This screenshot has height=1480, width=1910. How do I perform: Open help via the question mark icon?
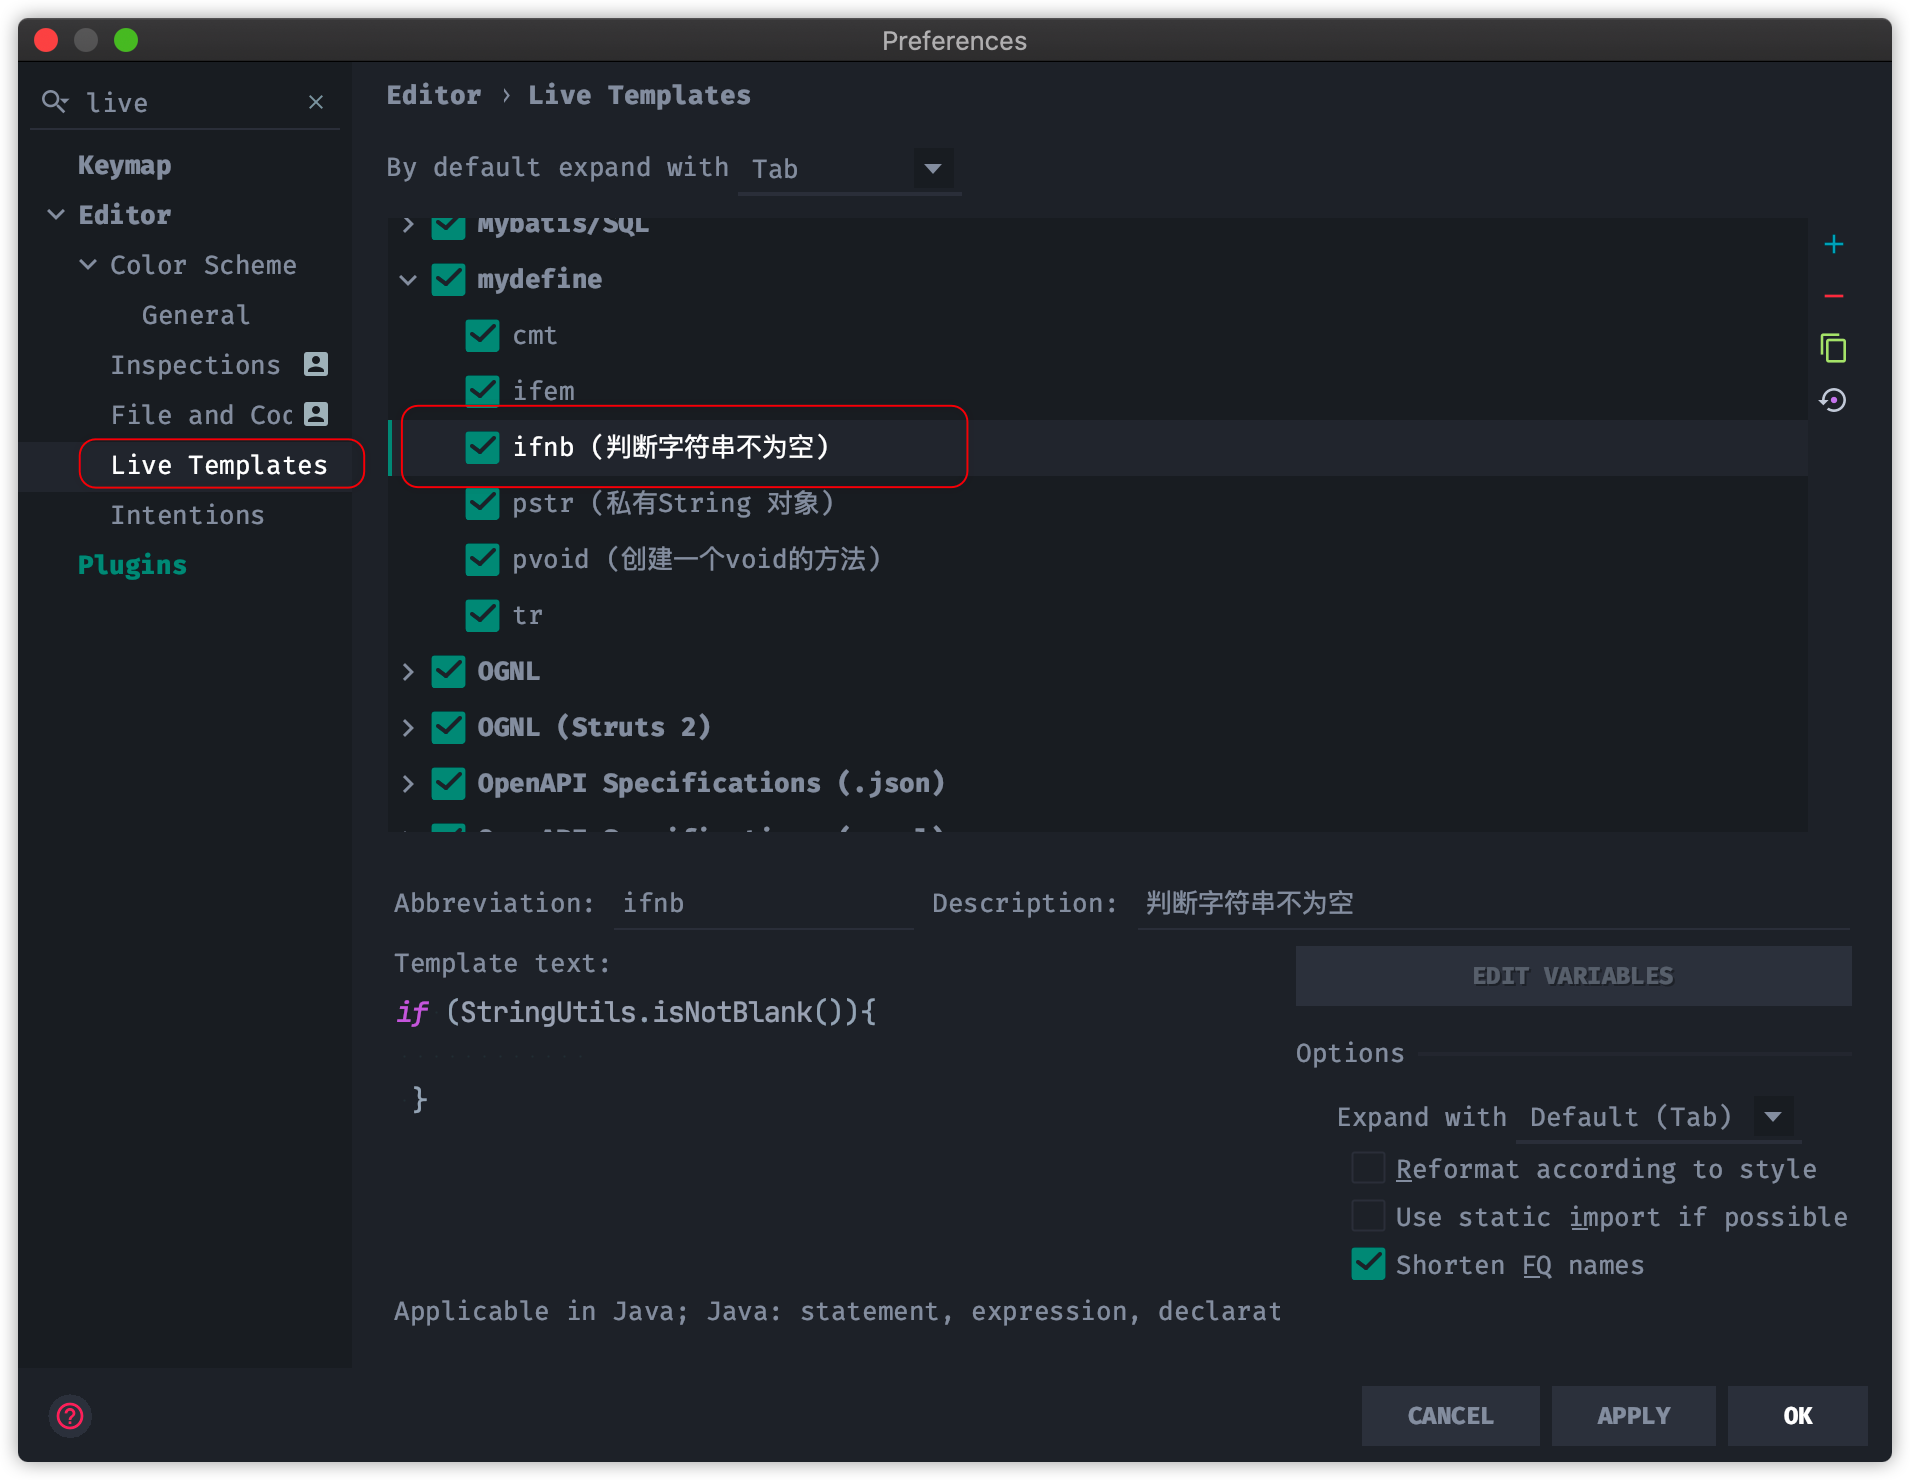tap(70, 1415)
